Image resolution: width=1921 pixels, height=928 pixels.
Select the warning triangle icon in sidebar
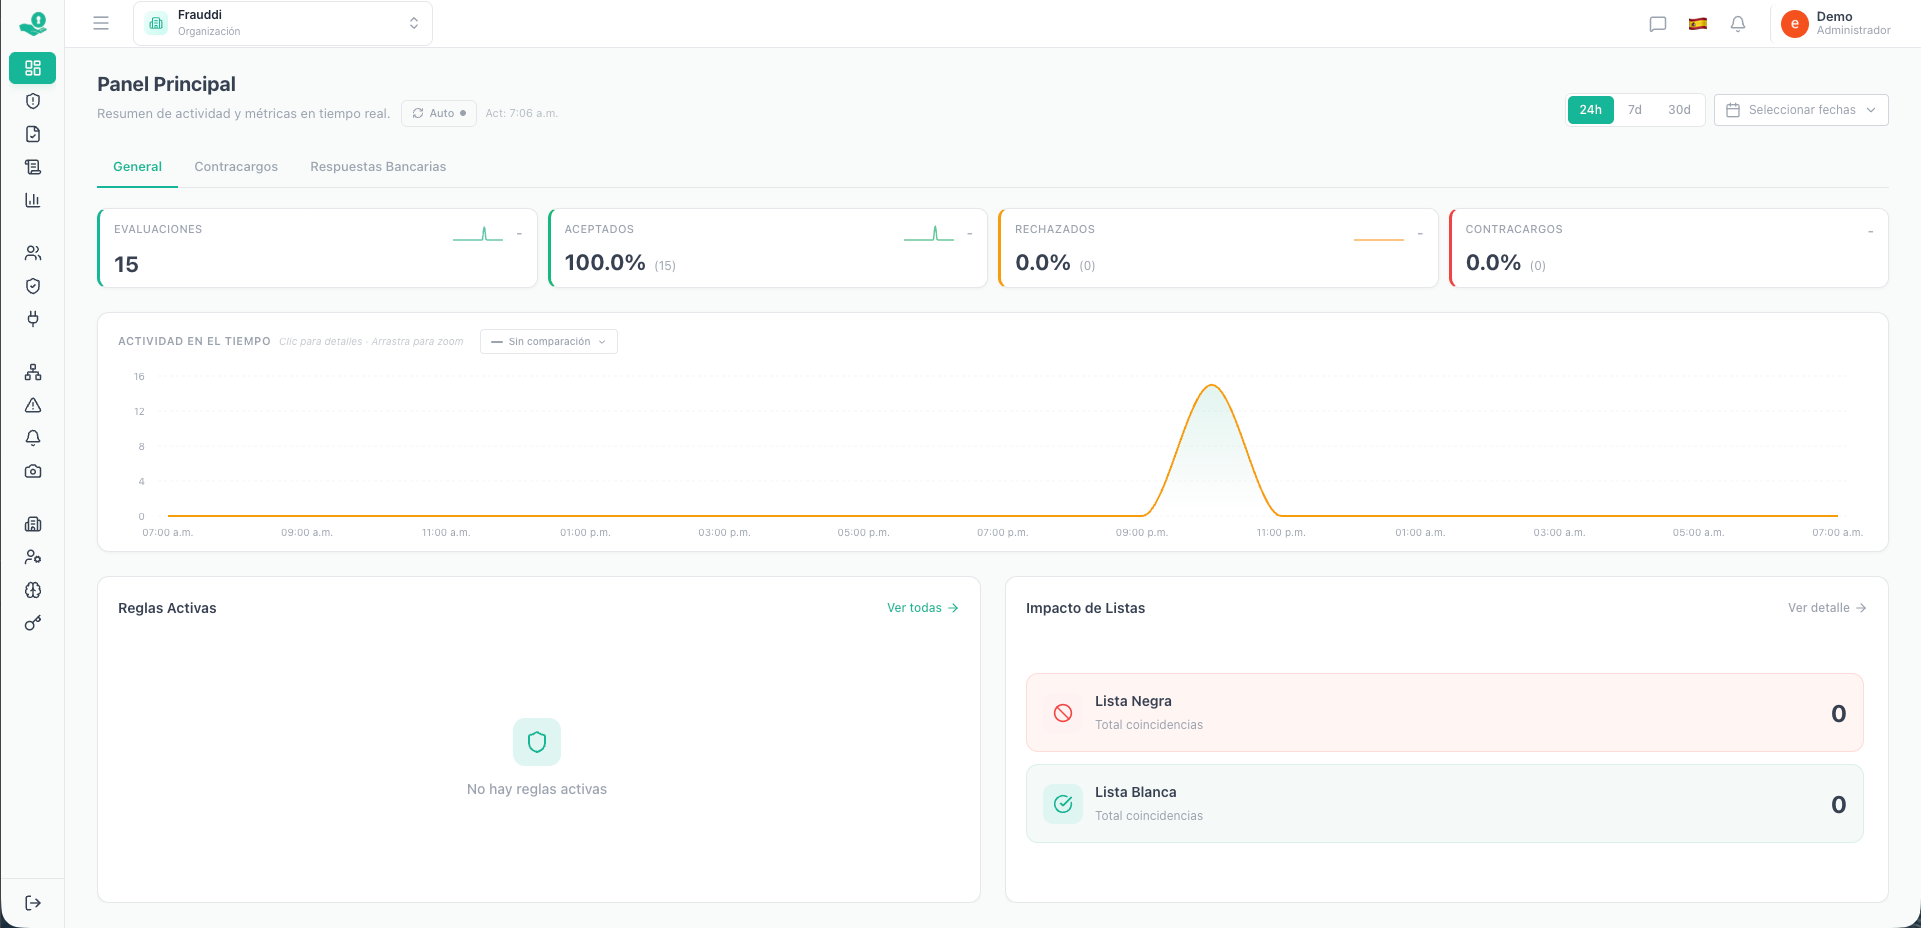click(33, 405)
